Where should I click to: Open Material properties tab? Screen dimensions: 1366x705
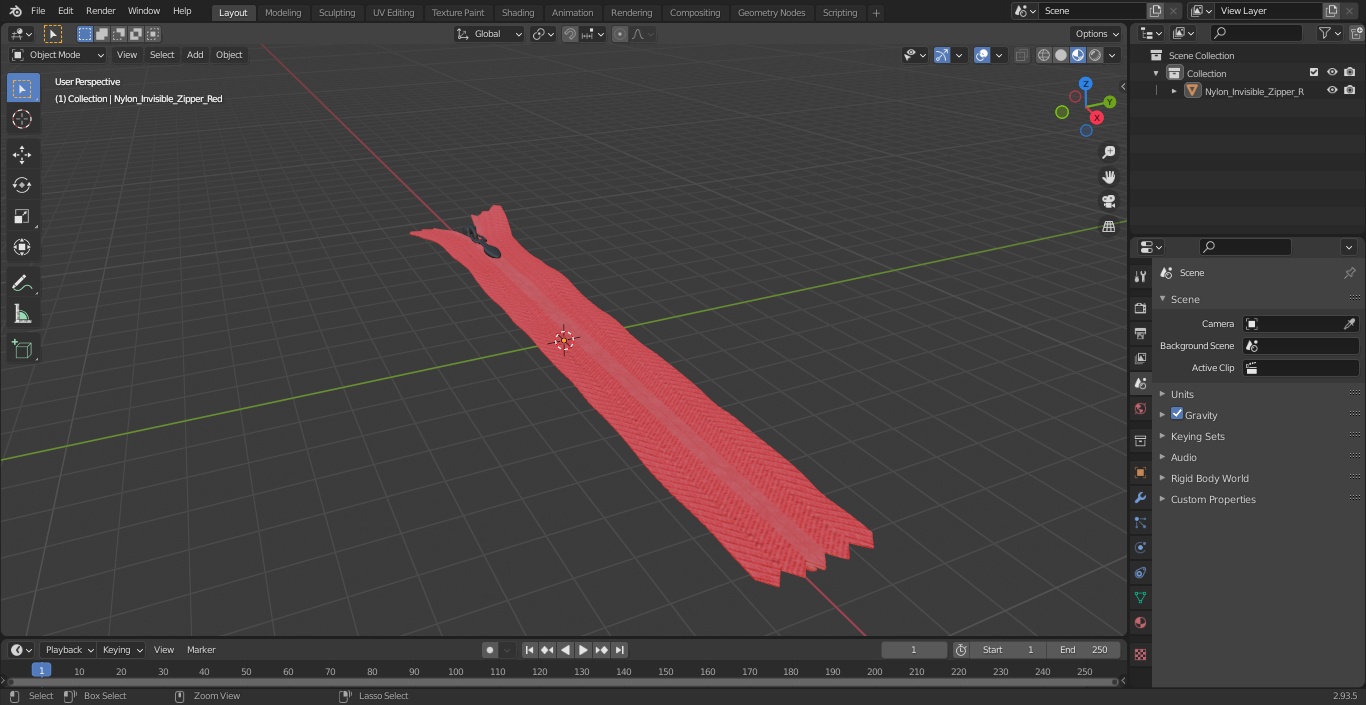click(1140, 622)
